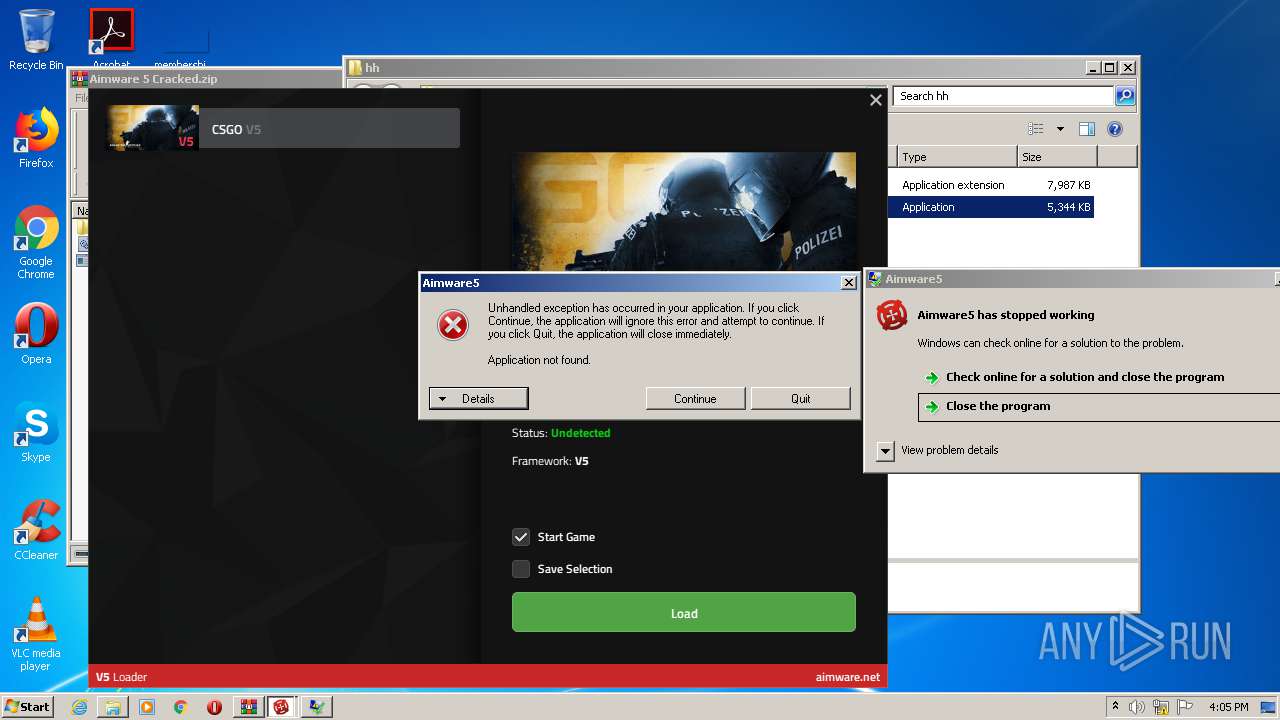This screenshot has width=1280, height=720.
Task: Close the Aimware5 exception dialog
Action: pos(848,283)
